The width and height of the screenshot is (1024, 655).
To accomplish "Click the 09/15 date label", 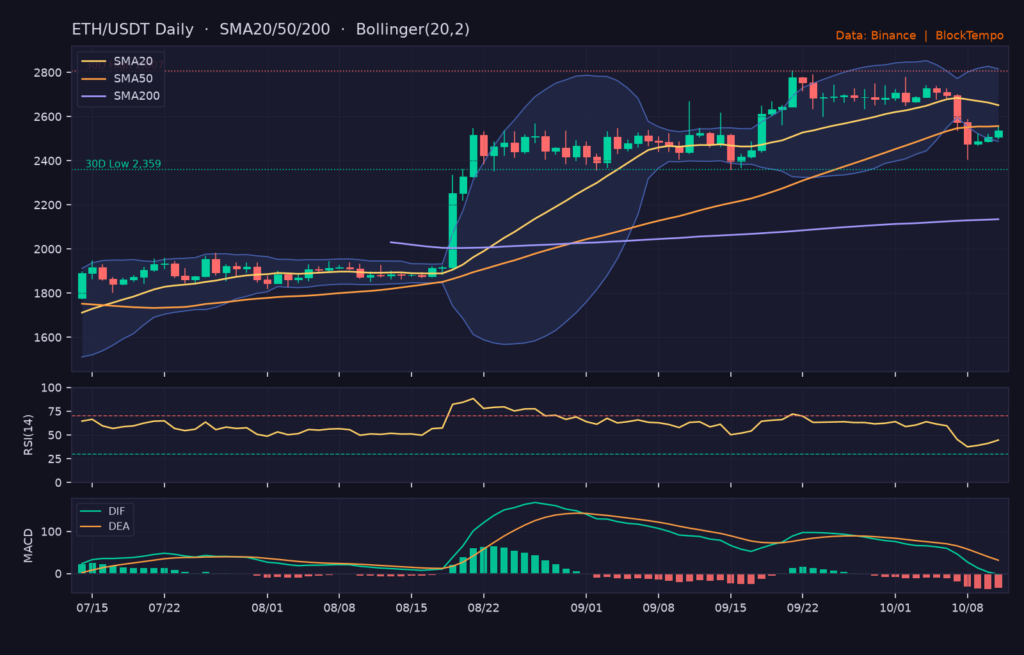I will point(731,607).
